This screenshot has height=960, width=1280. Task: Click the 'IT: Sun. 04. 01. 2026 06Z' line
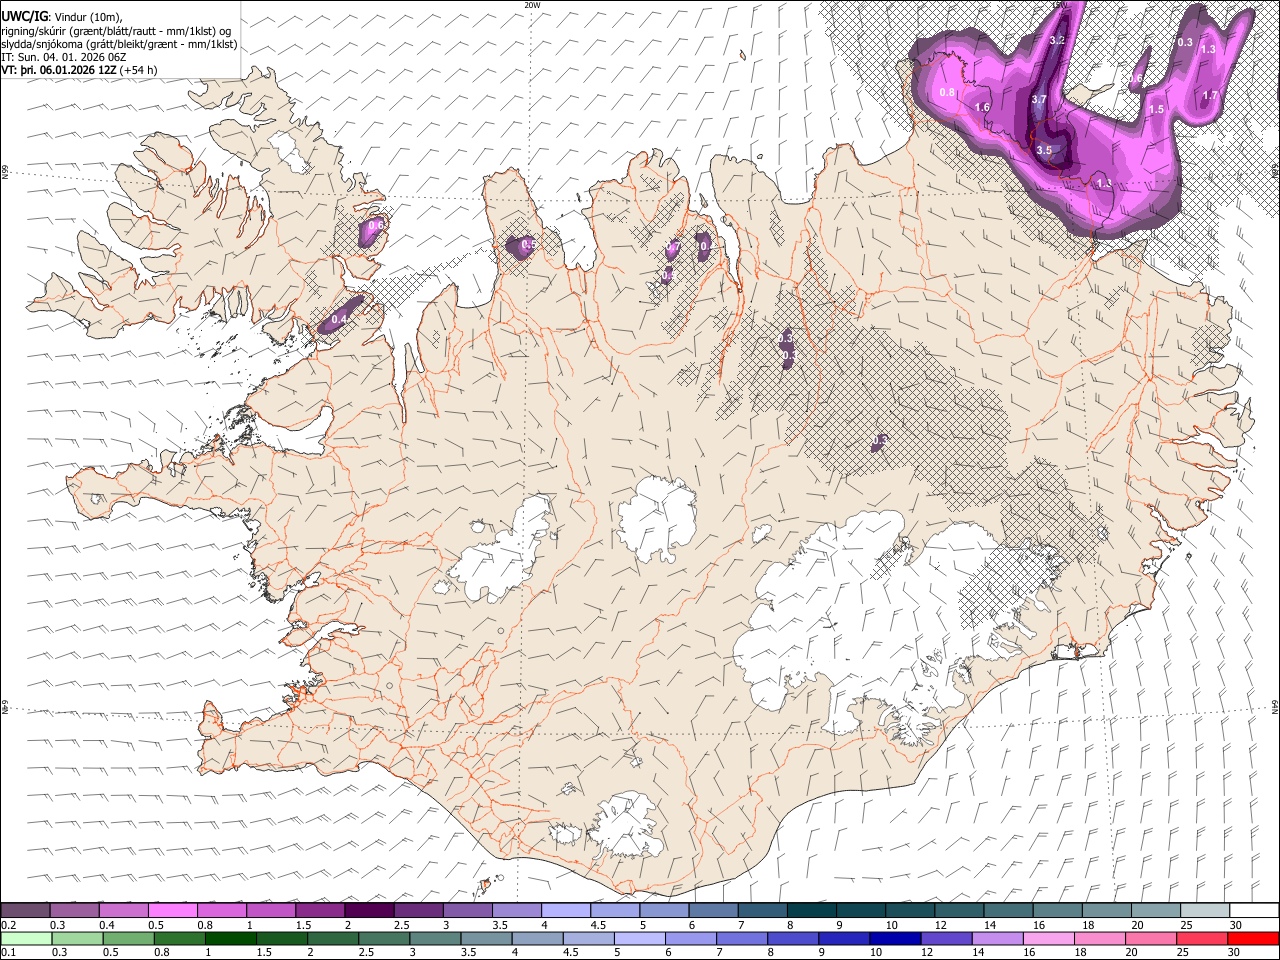click(x=63, y=57)
